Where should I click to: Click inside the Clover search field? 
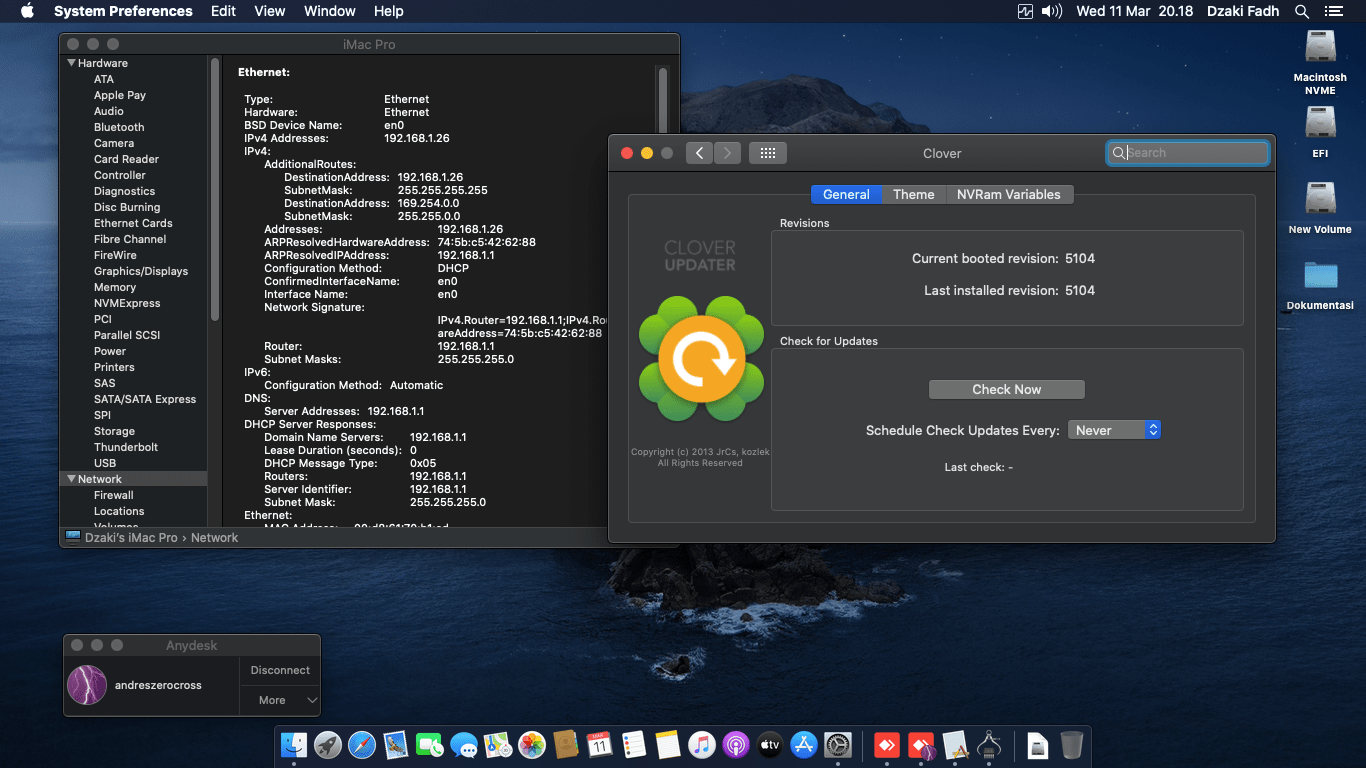coord(1190,152)
